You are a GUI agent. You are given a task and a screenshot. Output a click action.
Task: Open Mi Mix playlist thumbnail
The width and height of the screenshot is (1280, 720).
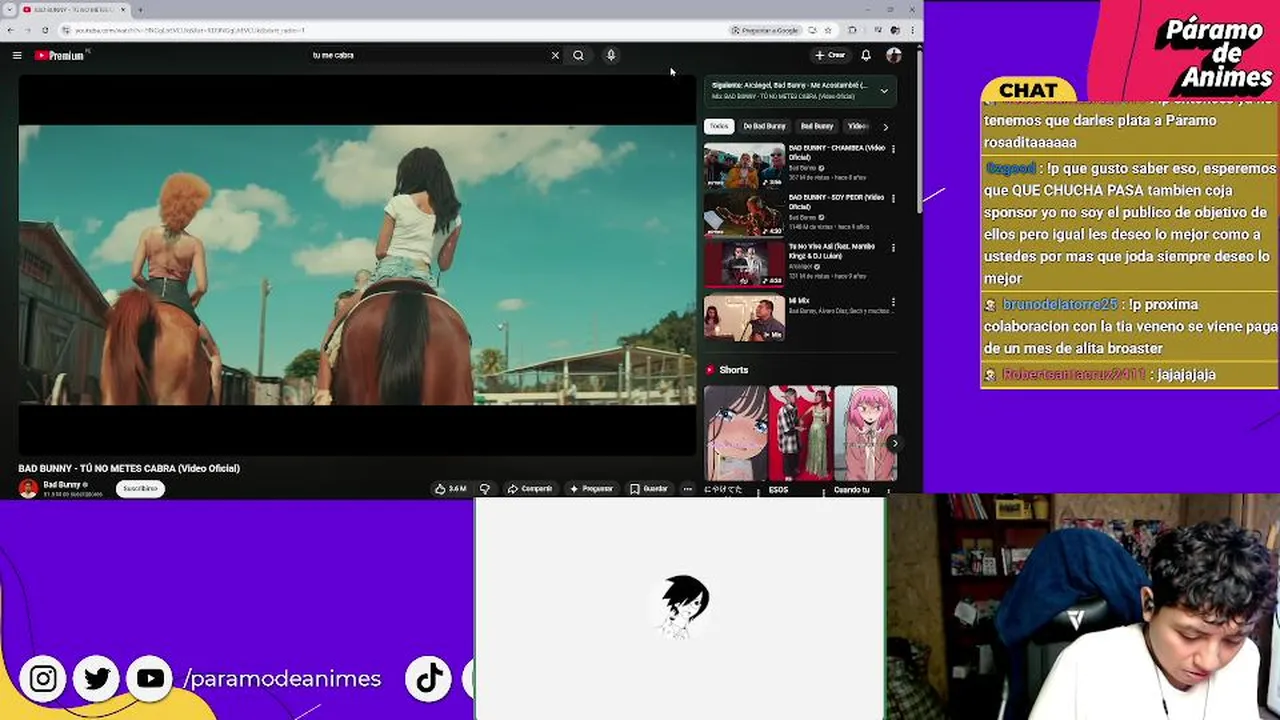(x=744, y=318)
